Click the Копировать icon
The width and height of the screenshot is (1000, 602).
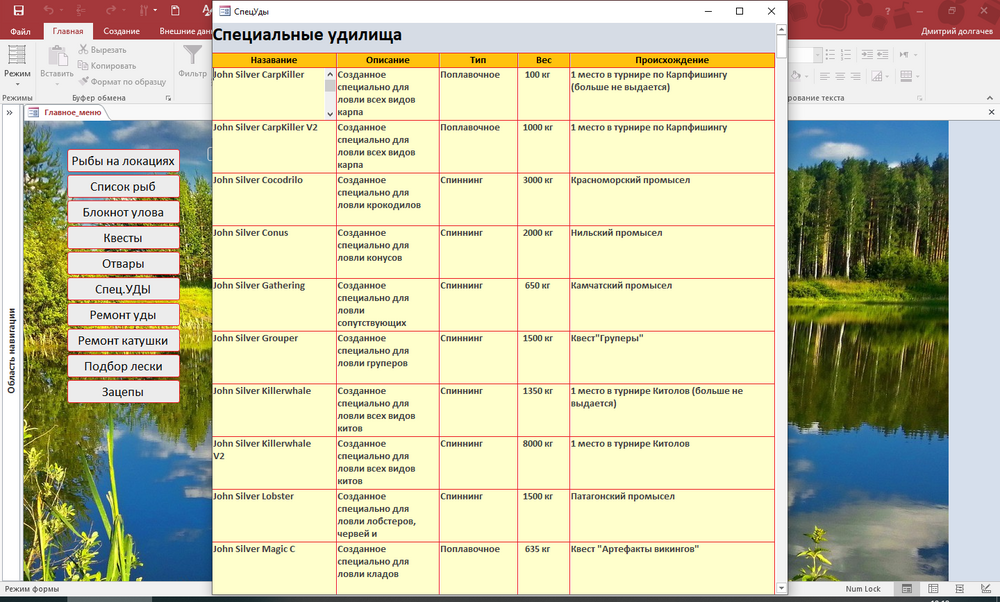pos(83,66)
